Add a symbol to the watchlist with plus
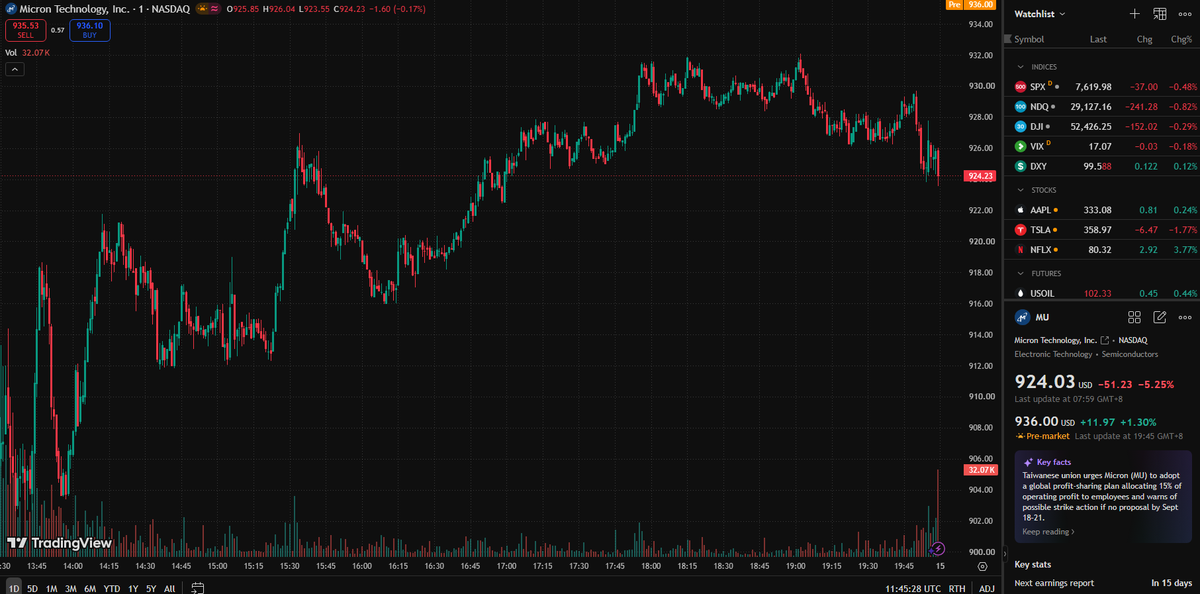Viewport: 1200px width, 594px height. point(1134,14)
